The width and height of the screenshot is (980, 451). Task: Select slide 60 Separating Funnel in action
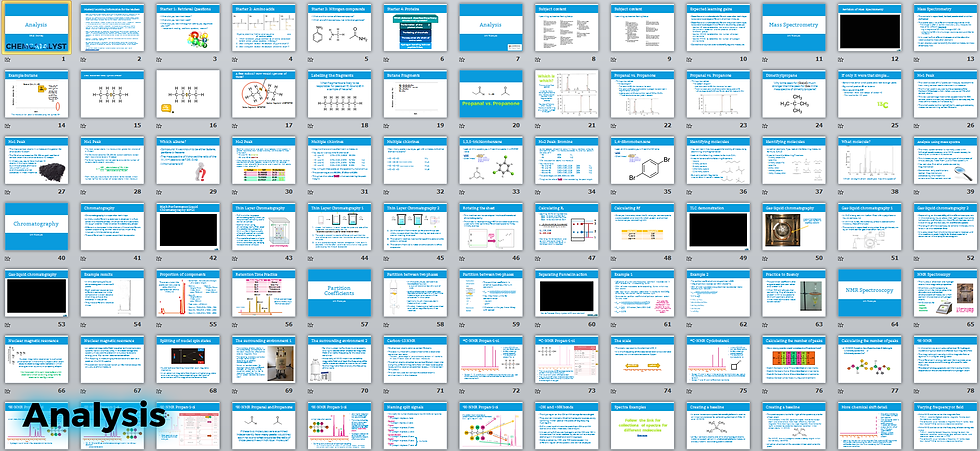[x=567, y=292]
